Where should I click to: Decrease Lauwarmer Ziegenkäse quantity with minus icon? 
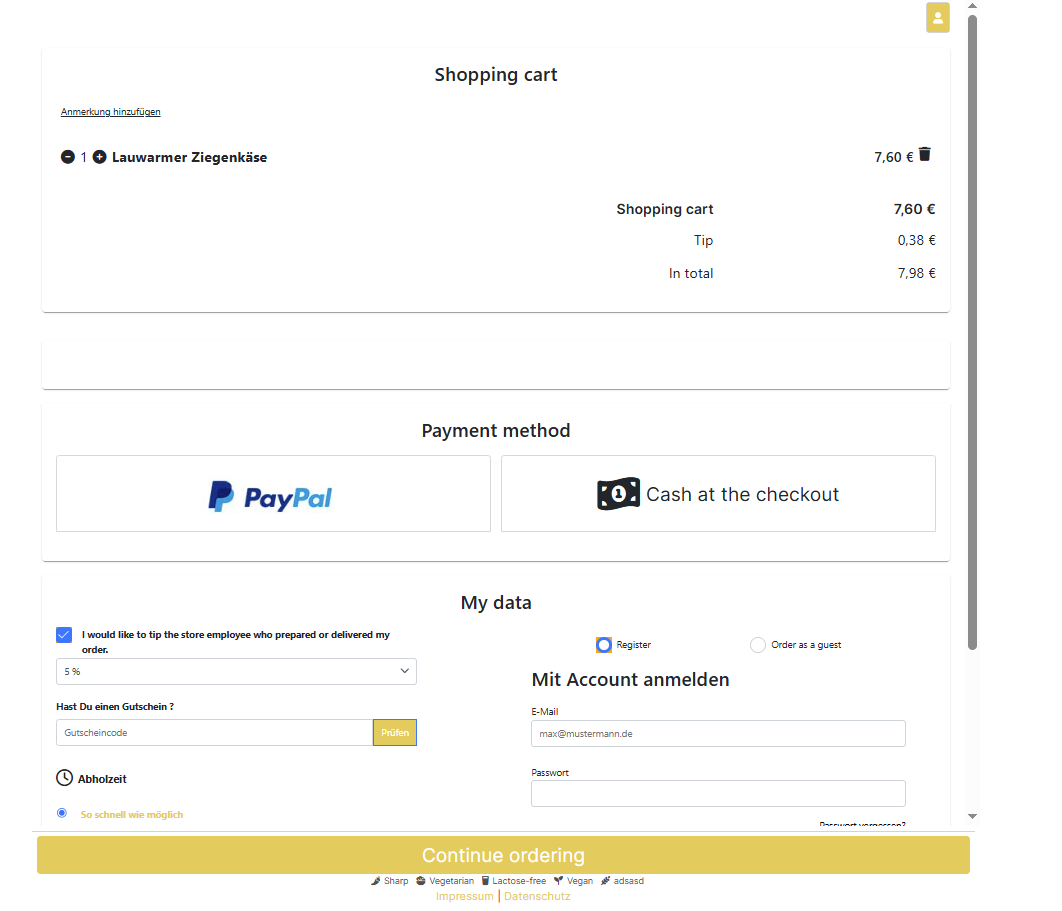coord(68,157)
